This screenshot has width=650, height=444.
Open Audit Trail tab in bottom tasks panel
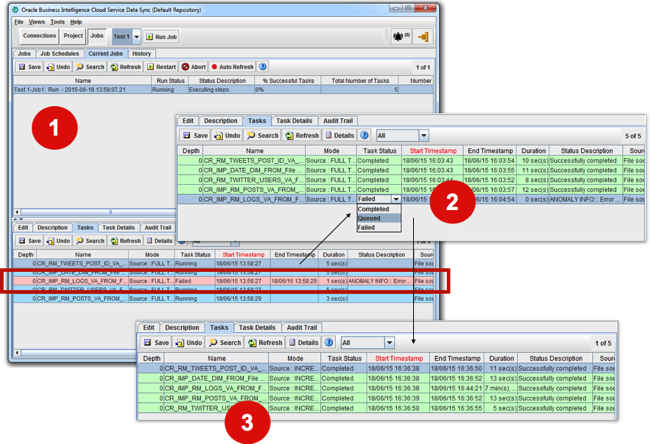(301, 328)
